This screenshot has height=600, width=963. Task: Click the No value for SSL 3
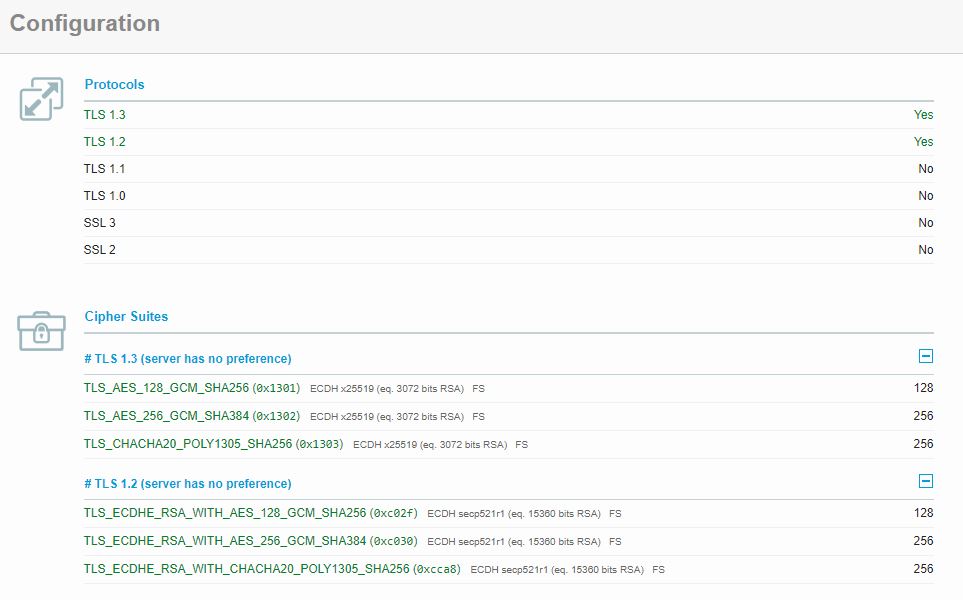click(x=926, y=223)
